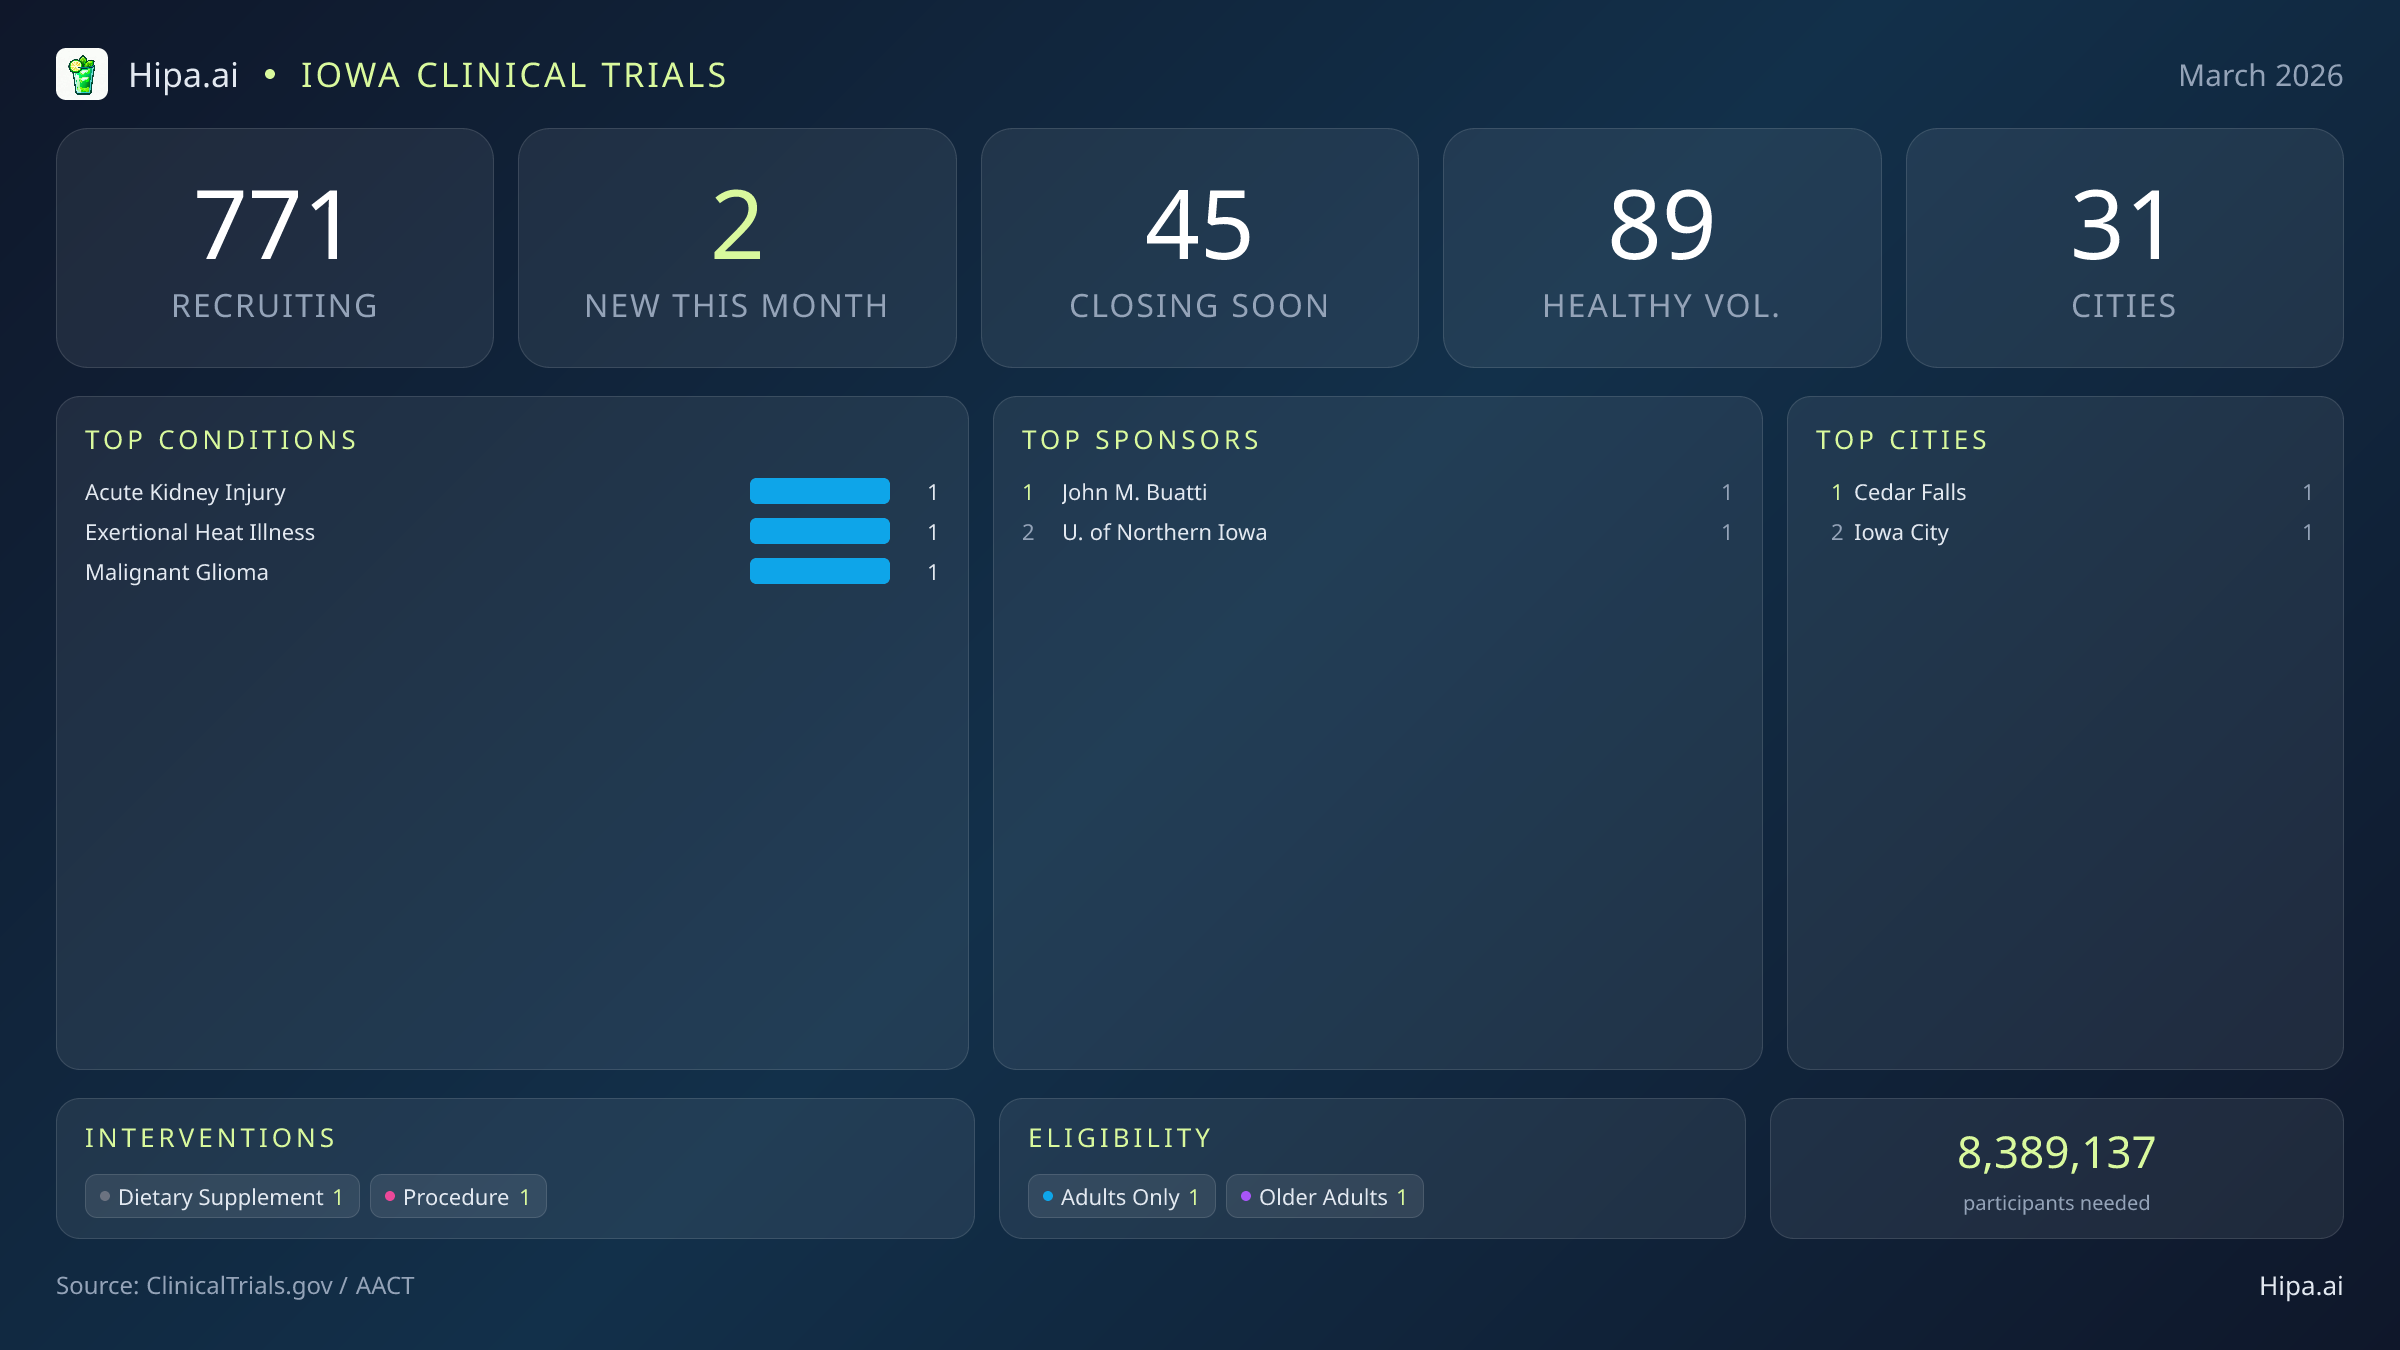Click the purple dot on Older Adults chip
2400x1350 pixels.
[x=1245, y=1196]
